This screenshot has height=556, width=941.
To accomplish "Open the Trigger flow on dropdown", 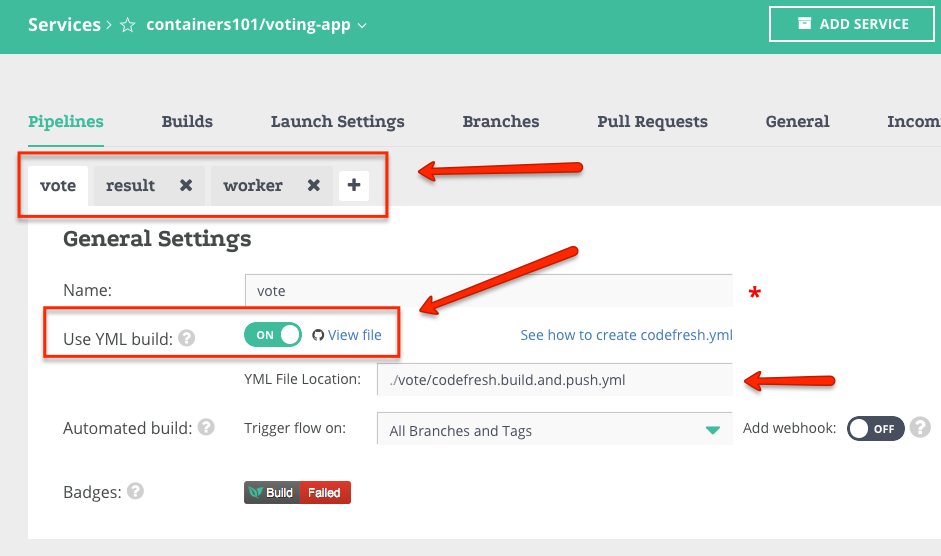I will tap(555, 429).
